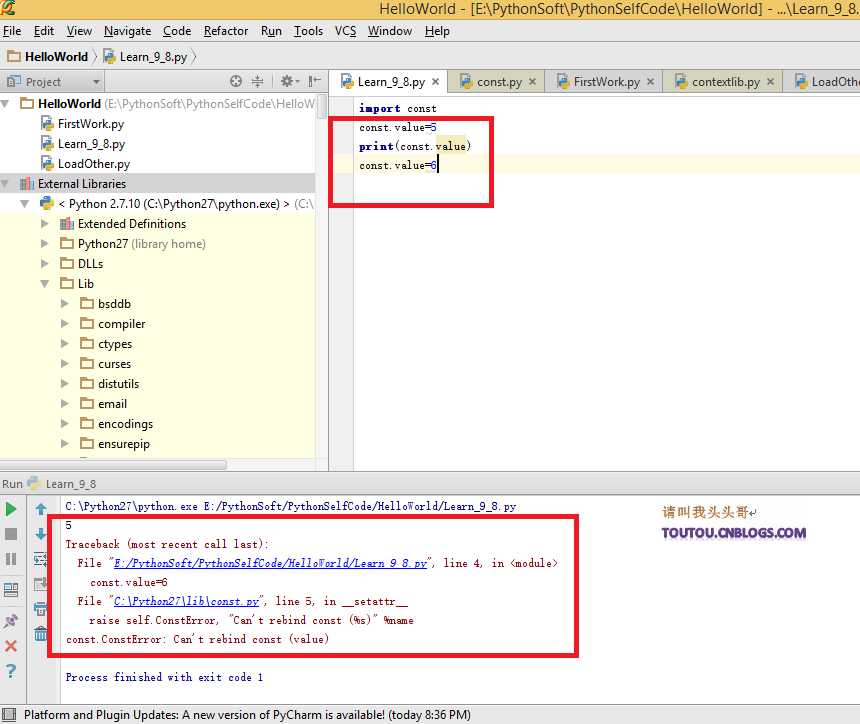Open the Refactor menu

[226, 31]
